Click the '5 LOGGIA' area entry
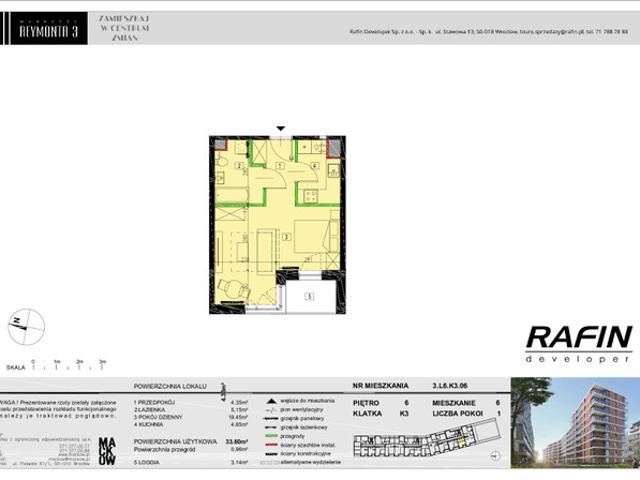The width and height of the screenshot is (640, 480). click(x=191, y=462)
